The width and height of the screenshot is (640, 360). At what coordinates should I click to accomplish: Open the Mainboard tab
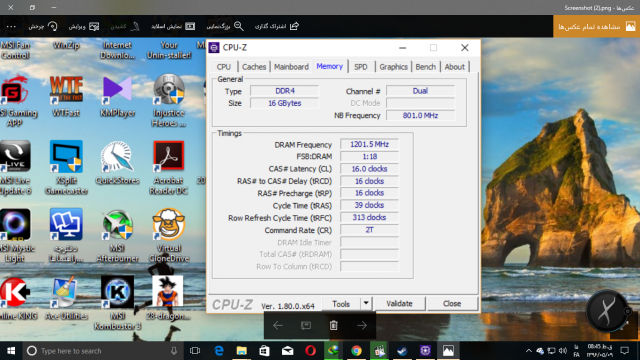(291, 67)
